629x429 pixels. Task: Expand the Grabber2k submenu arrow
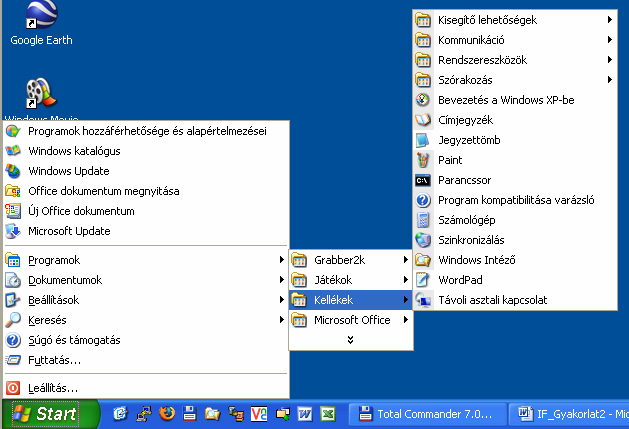[406, 260]
